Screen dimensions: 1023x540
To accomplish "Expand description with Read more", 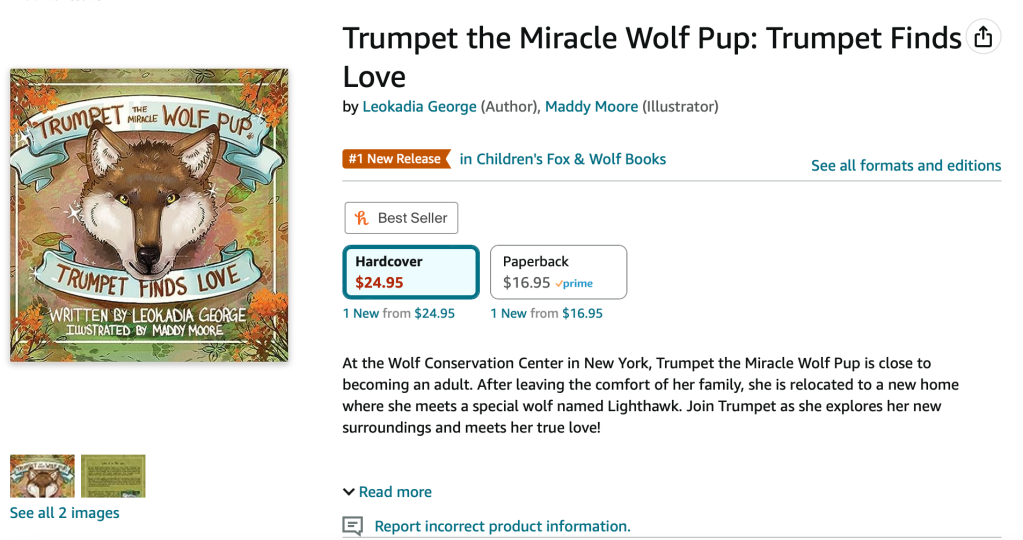I will pyautogui.click(x=395, y=492).
